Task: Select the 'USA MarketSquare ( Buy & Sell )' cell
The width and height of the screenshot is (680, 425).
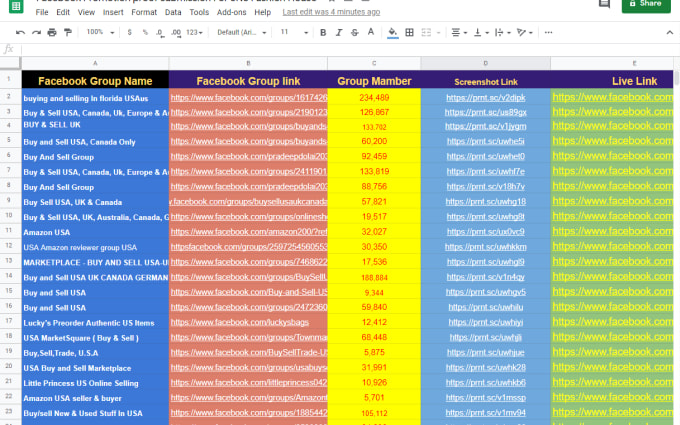Action: [95, 338]
